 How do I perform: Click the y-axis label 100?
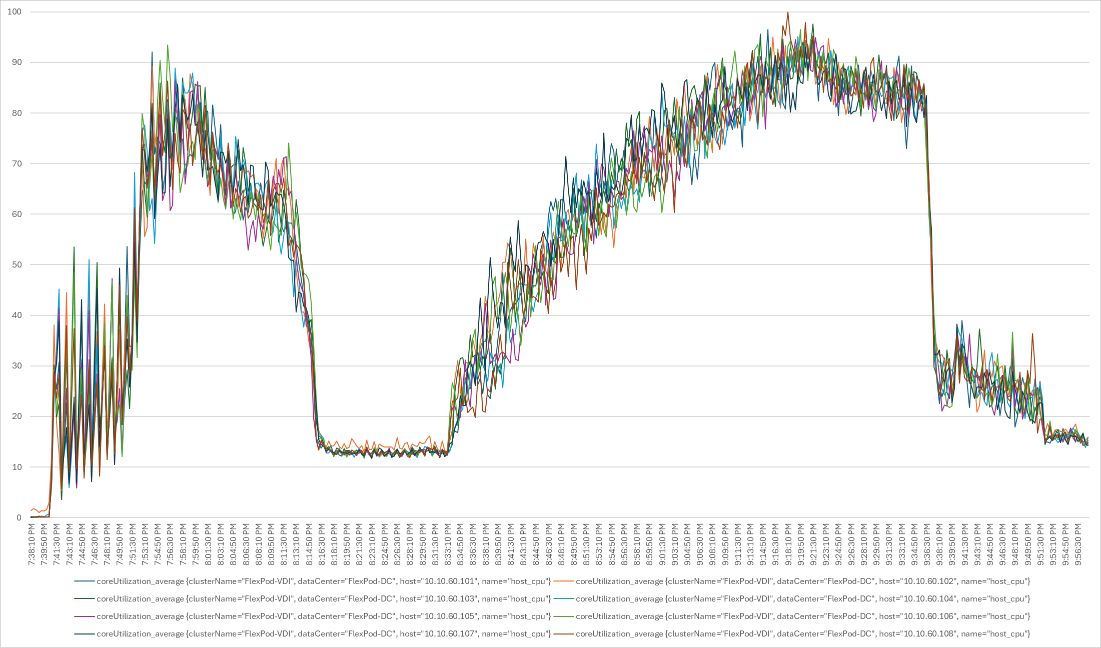tap(14, 12)
